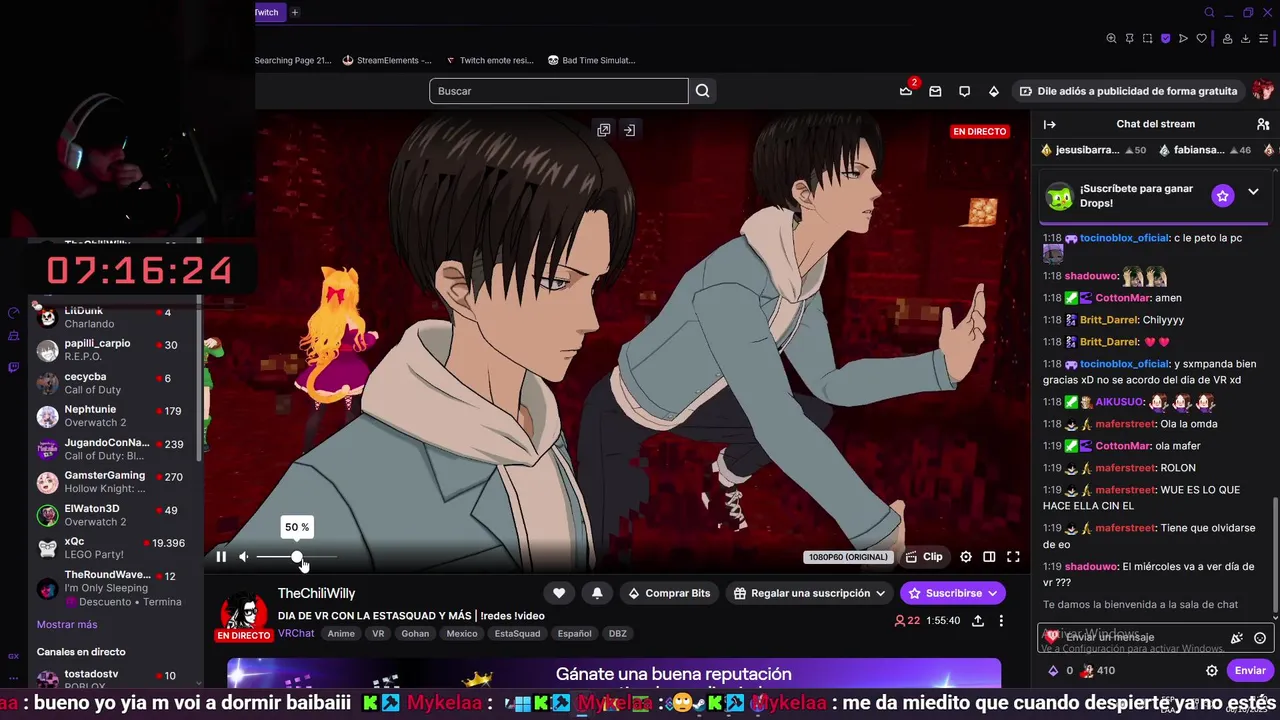The image size is (1280, 720).
Task: Open the Bits diamond icon in top bar
Action: coord(993,91)
